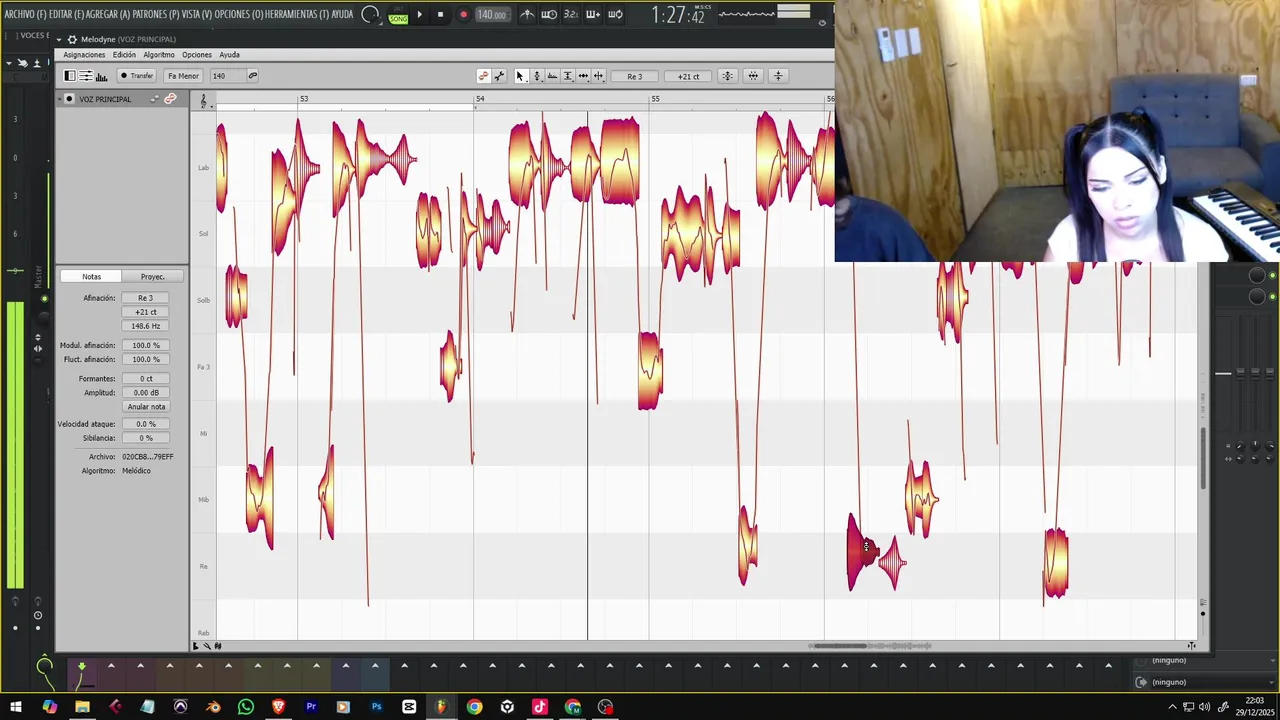Open the sound editor spectrum icon
This screenshot has width=1280, height=720.
(101, 76)
